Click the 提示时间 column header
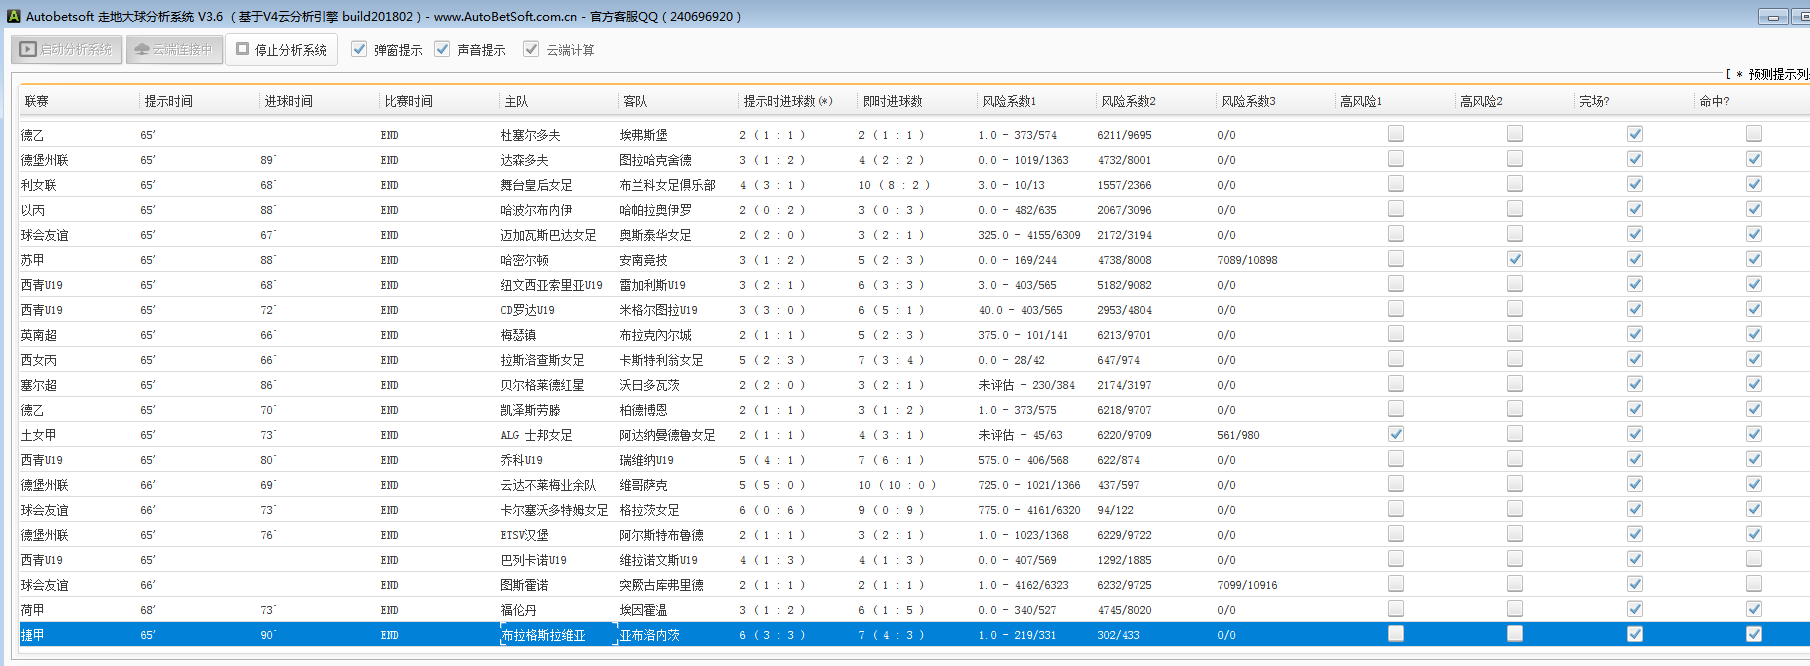 [169, 101]
